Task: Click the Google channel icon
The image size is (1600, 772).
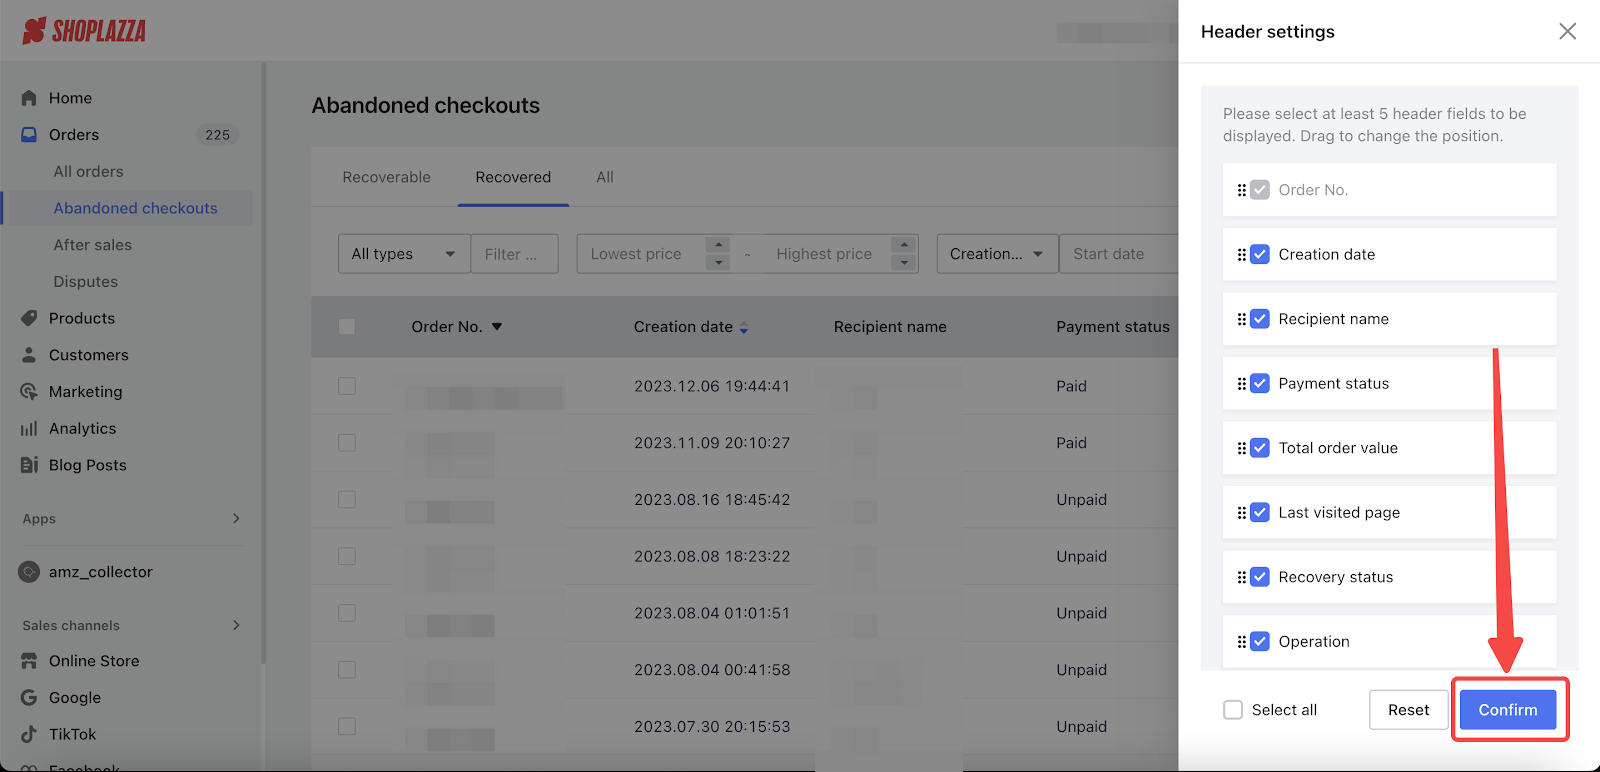Action: point(29,697)
